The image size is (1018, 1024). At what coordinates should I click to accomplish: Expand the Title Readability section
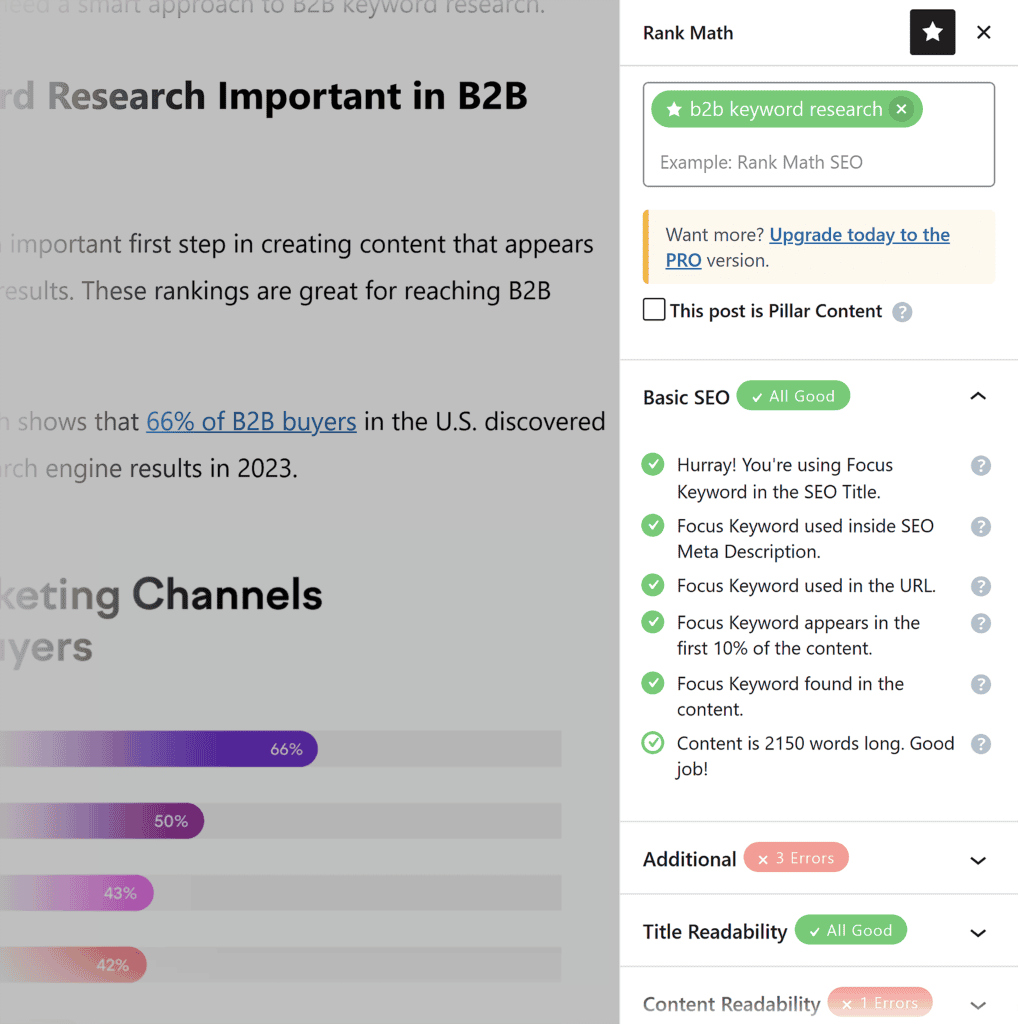(978, 931)
